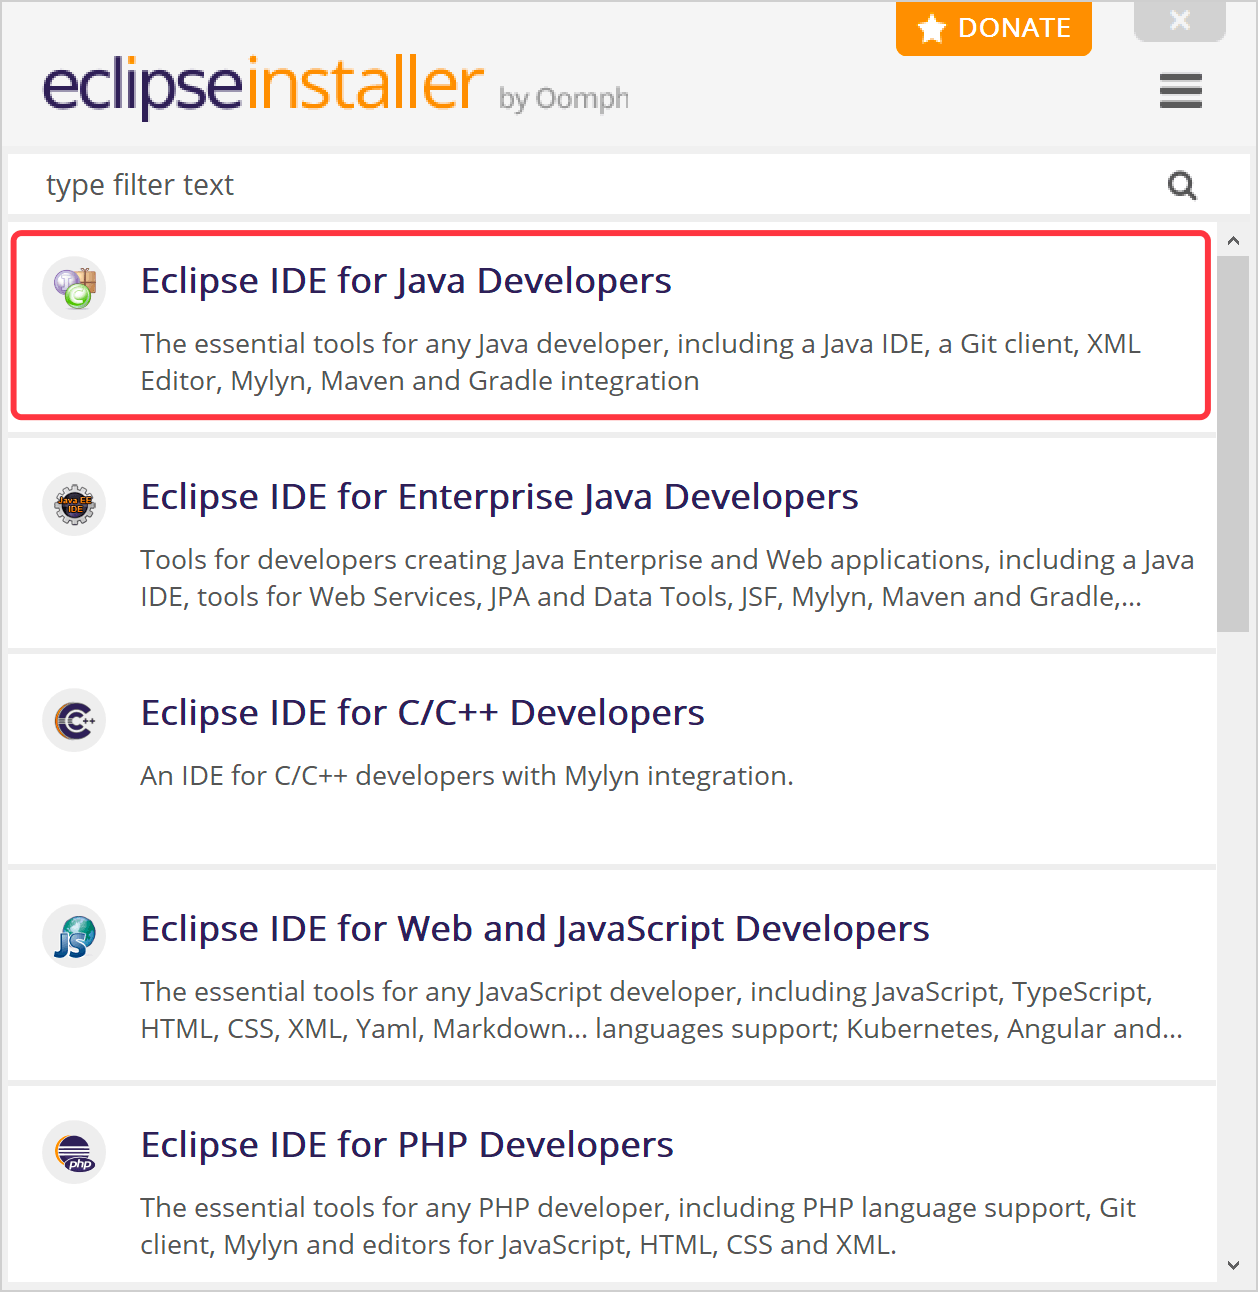Click the scrollbar down arrow
The image size is (1258, 1292).
coord(1233,1265)
